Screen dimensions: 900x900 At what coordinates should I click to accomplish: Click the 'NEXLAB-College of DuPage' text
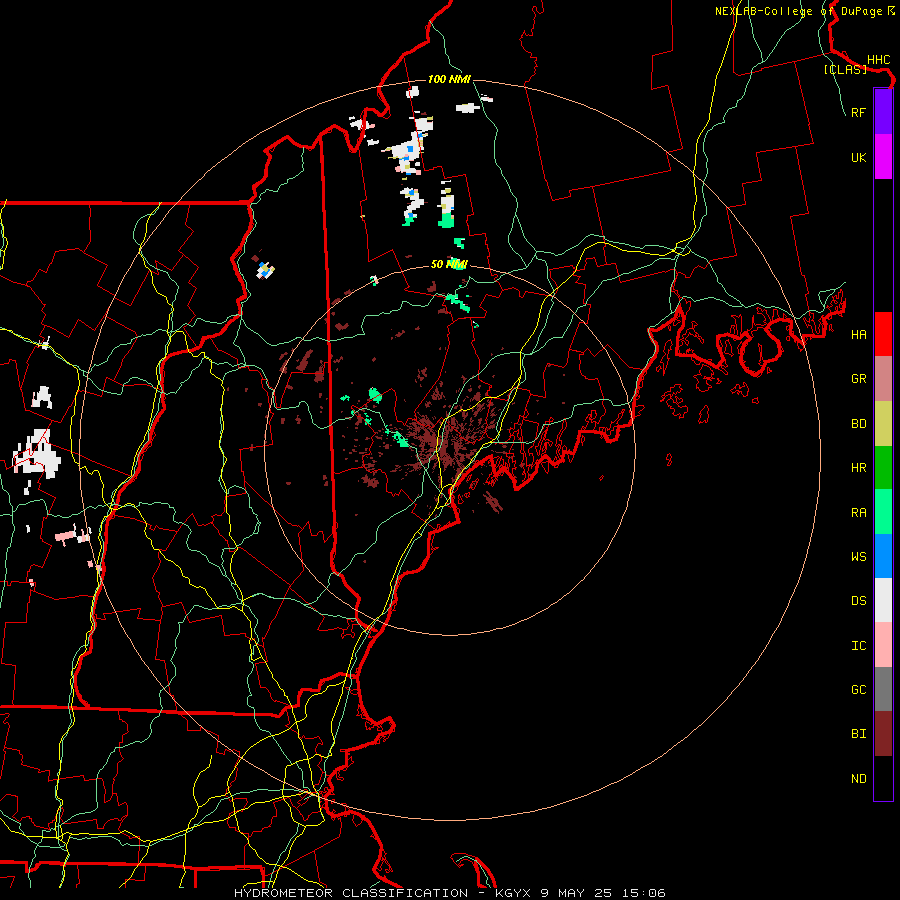pos(798,11)
